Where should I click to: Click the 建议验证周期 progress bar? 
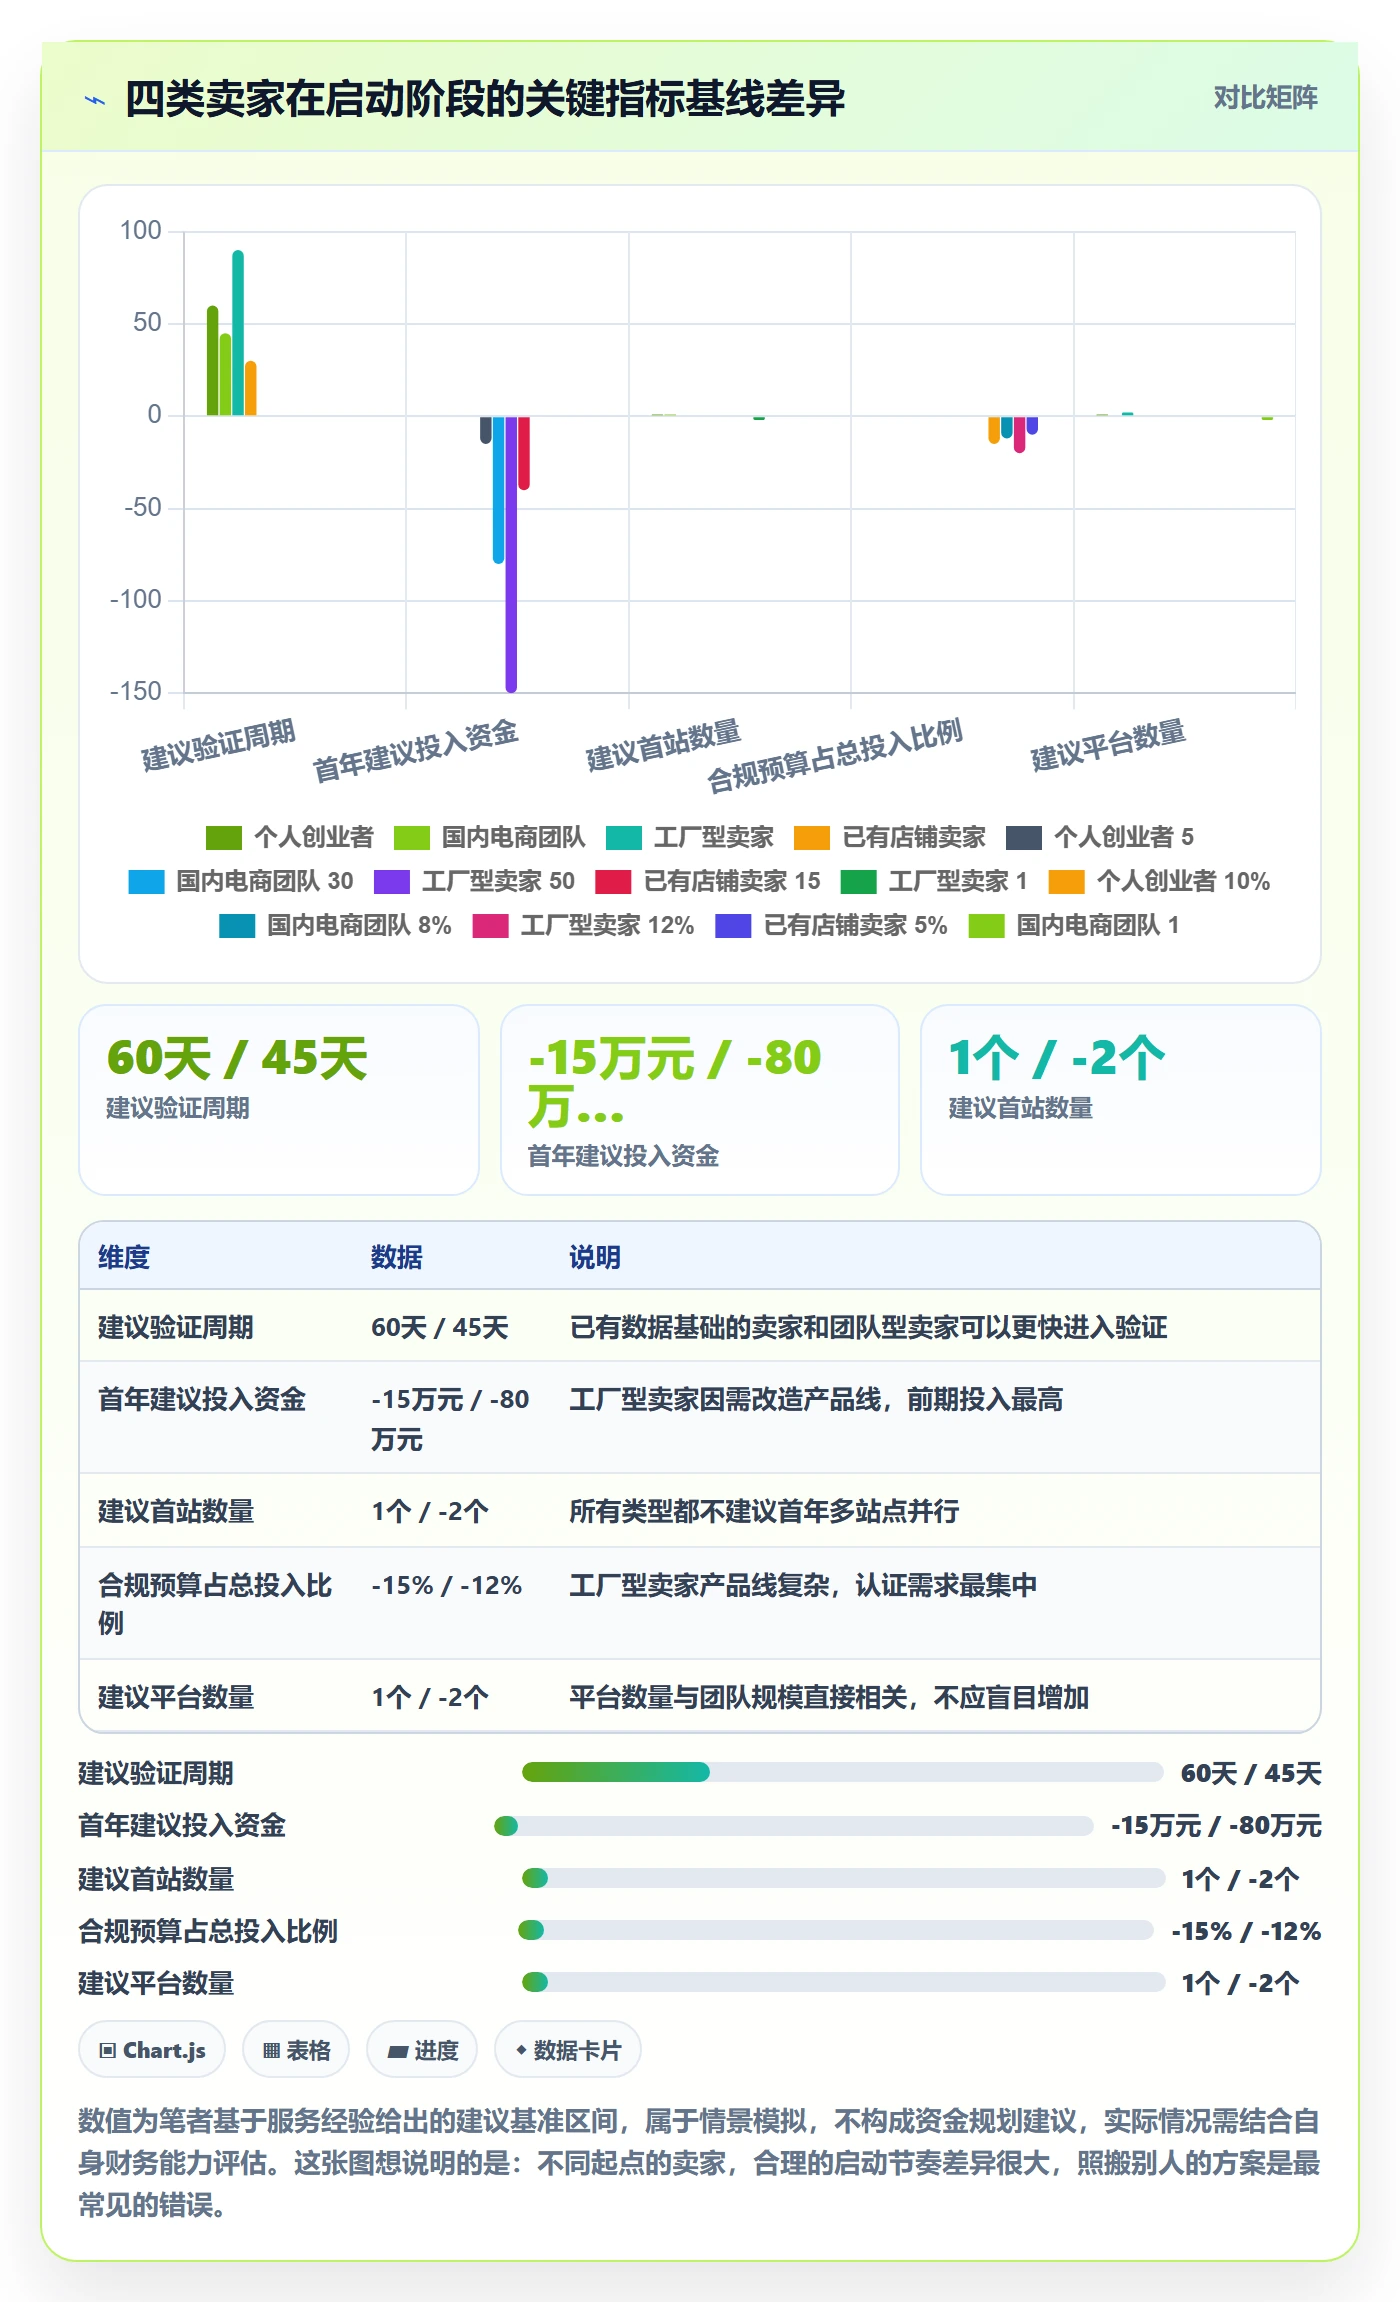(842, 1773)
